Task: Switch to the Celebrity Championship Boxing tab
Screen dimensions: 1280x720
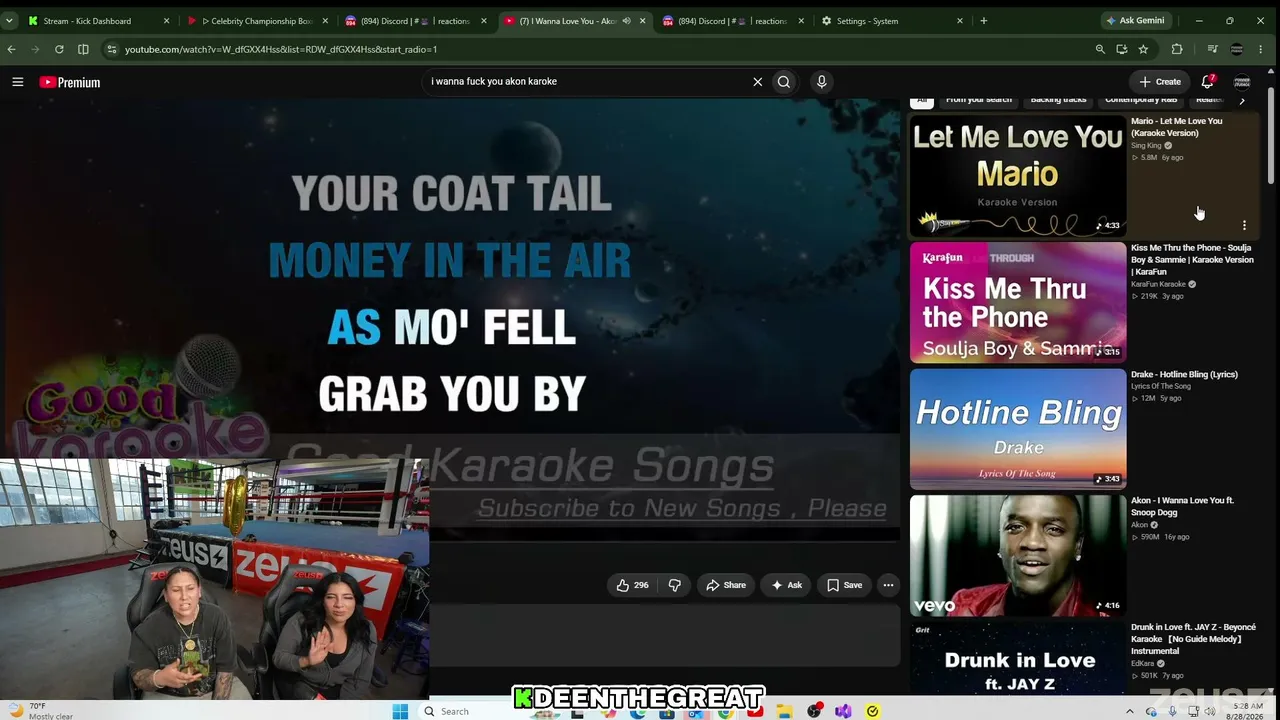Action: pos(257,21)
